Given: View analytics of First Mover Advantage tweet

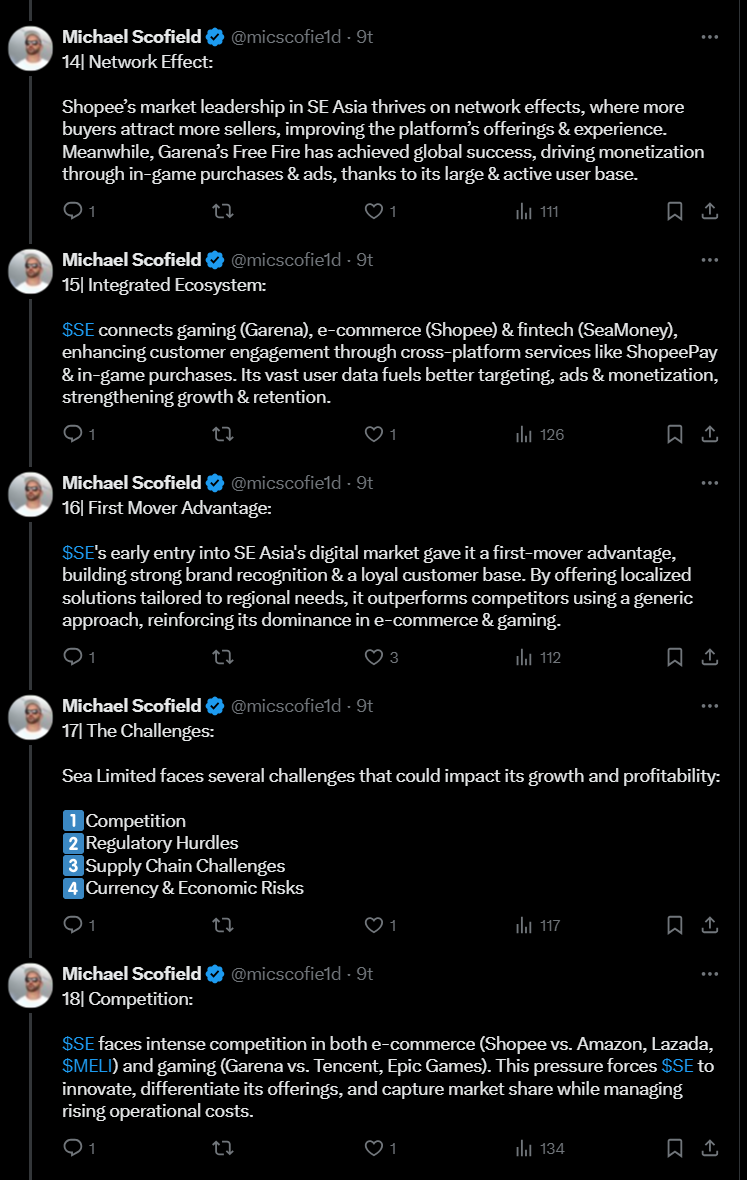Looking at the screenshot, I should click(x=537, y=657).
